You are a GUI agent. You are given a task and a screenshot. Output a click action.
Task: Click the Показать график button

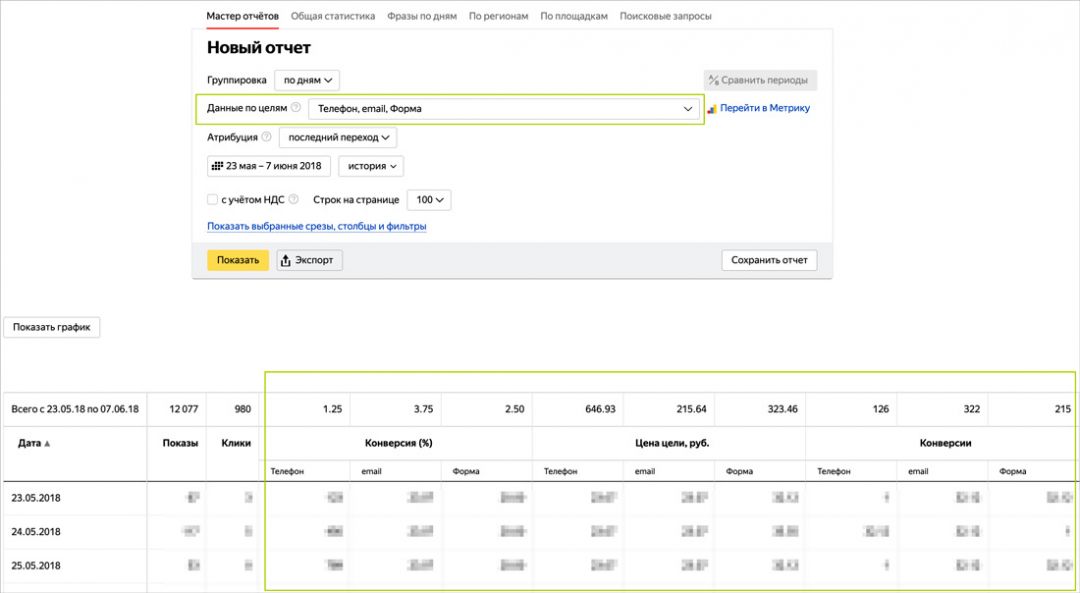point(52,327)
